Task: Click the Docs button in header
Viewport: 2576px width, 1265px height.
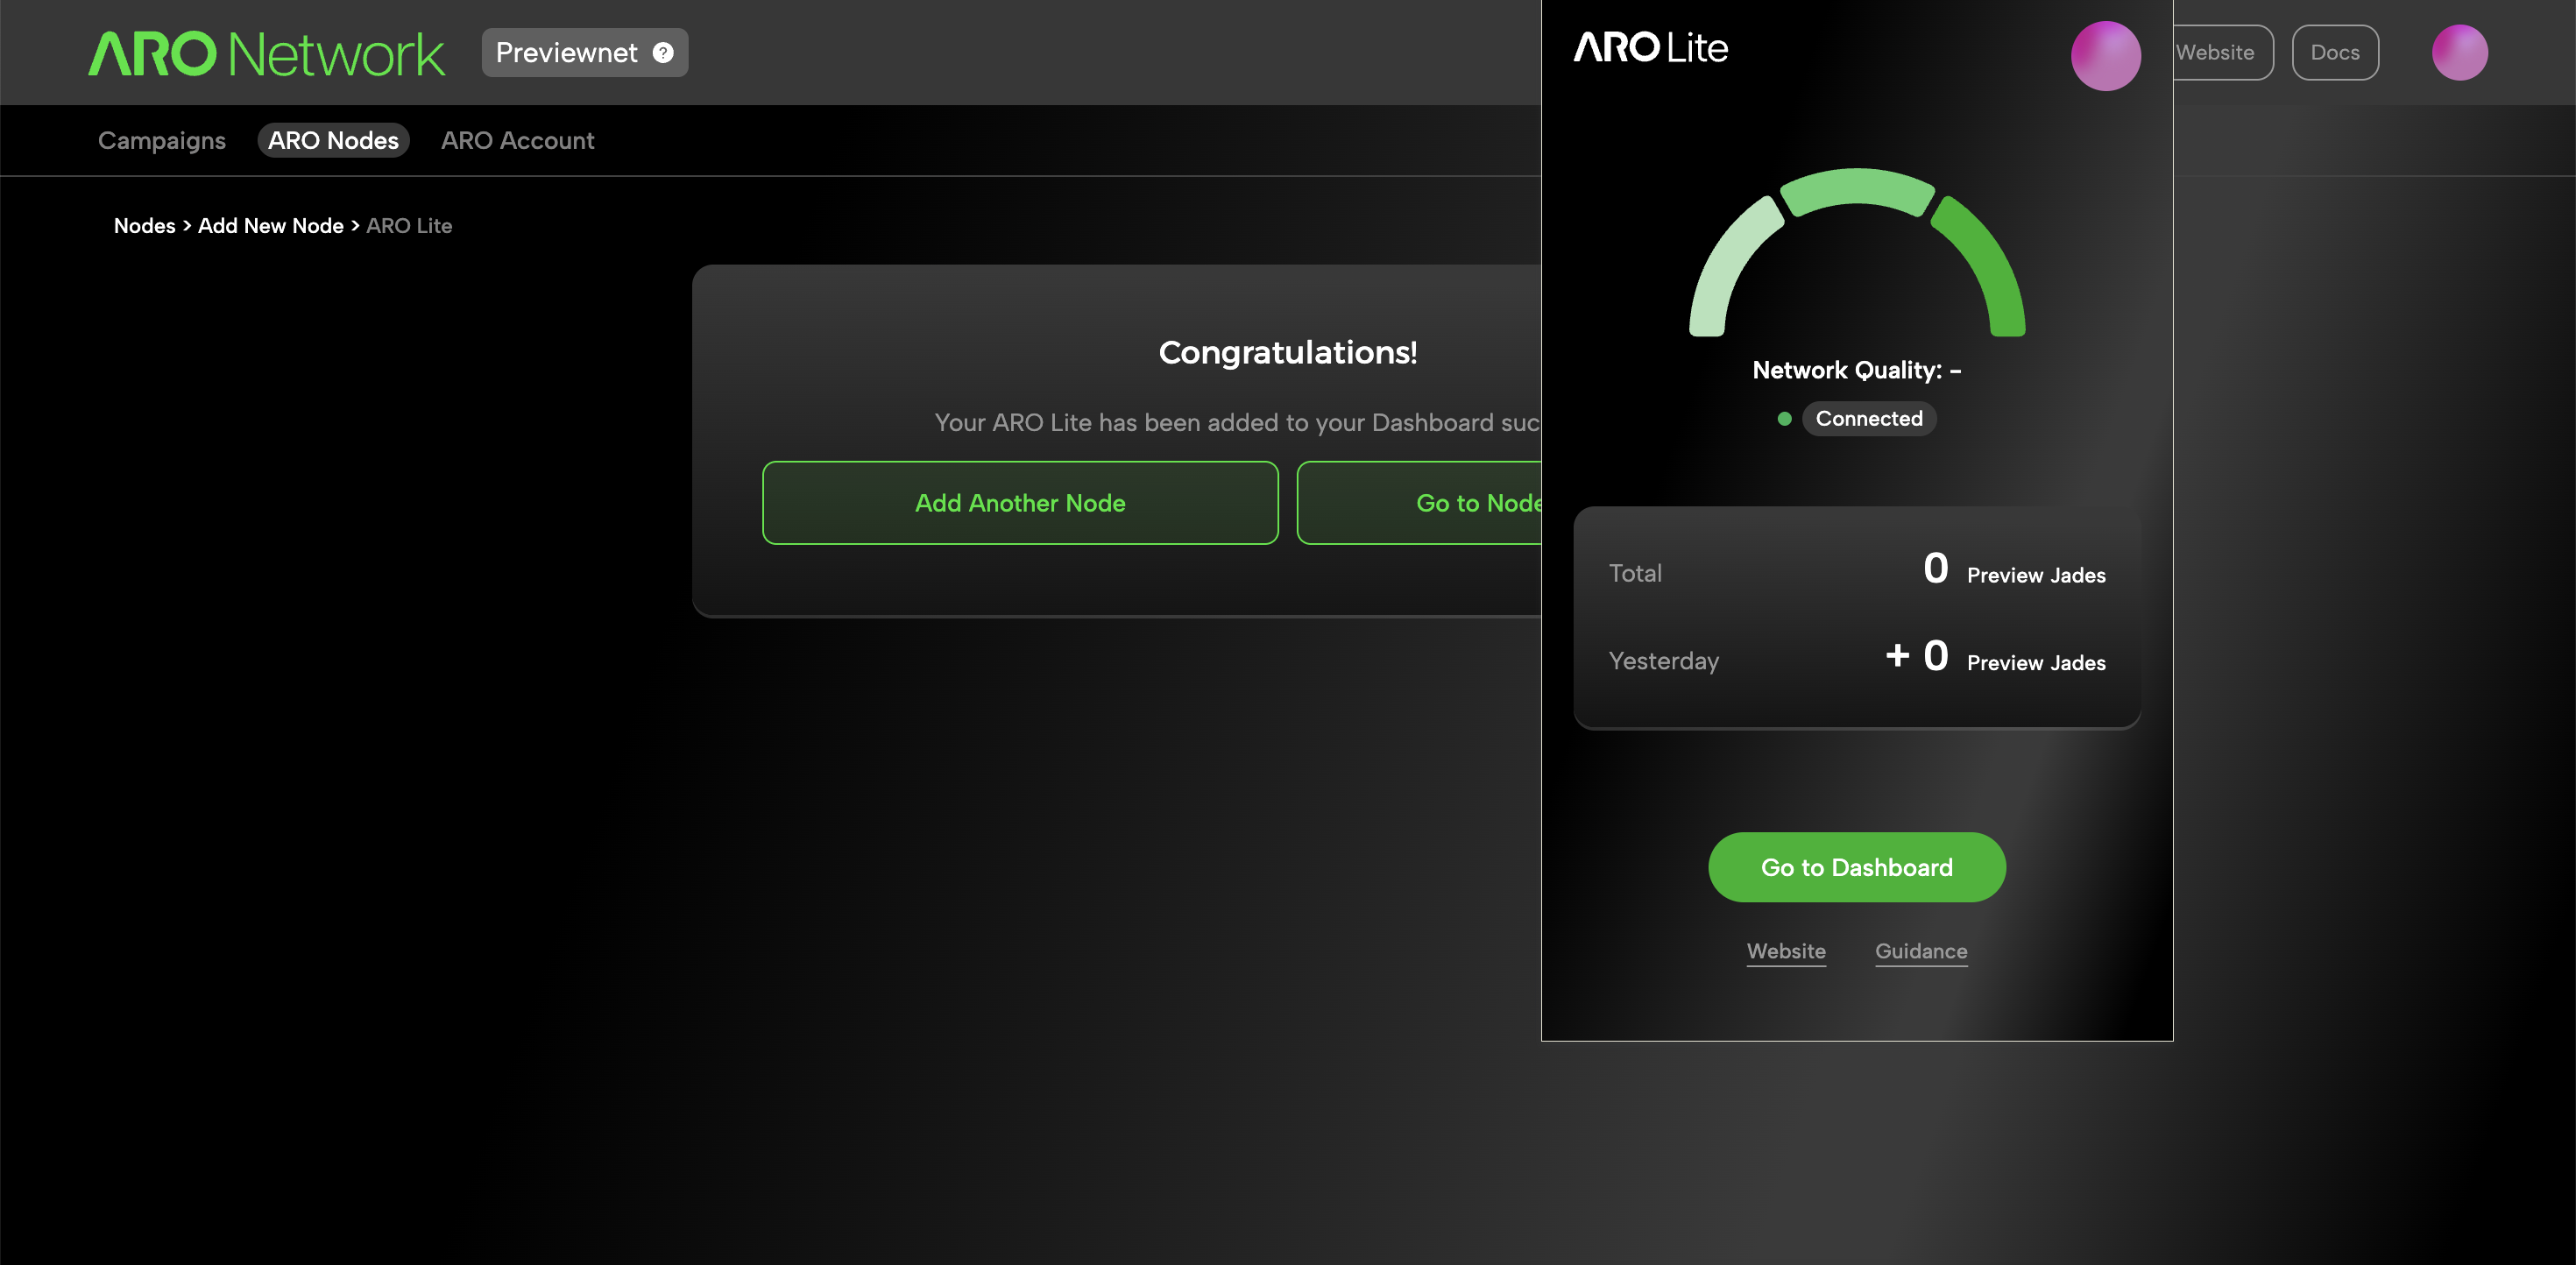Action: pyautogui.click(x=2334, y=53)
